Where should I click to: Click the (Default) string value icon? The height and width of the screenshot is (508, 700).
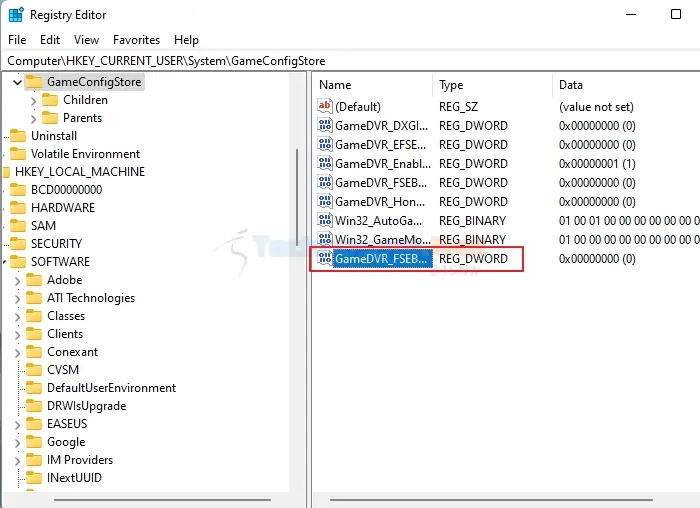pos(325,106)
